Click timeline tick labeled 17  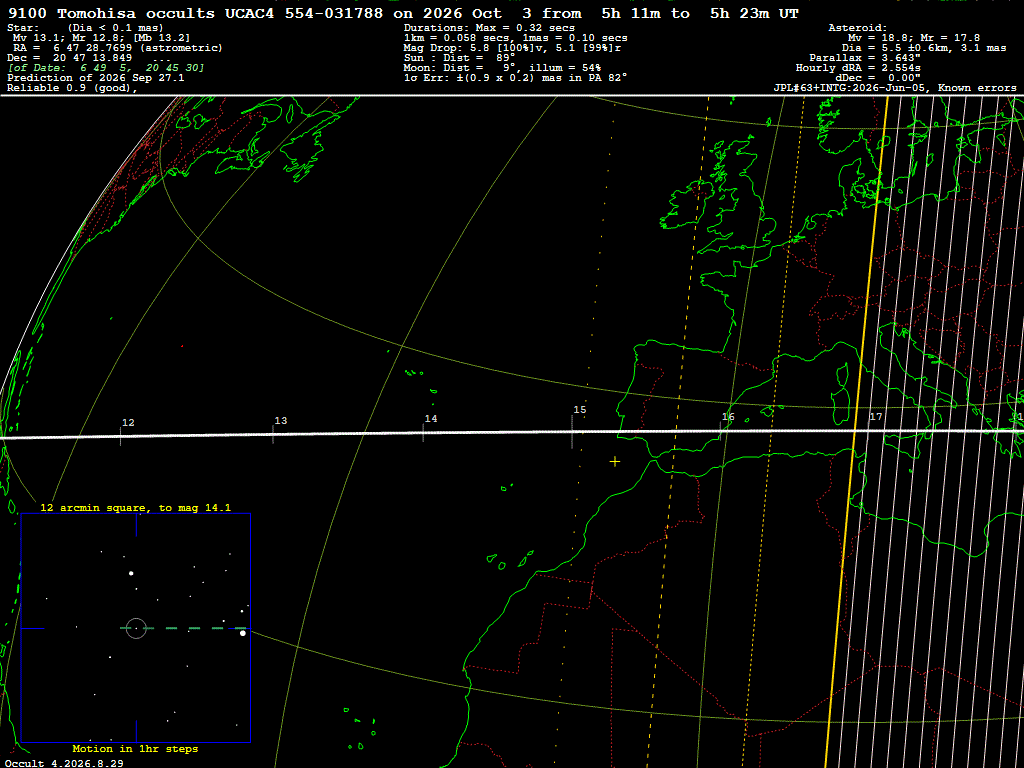tap(876, 417)
